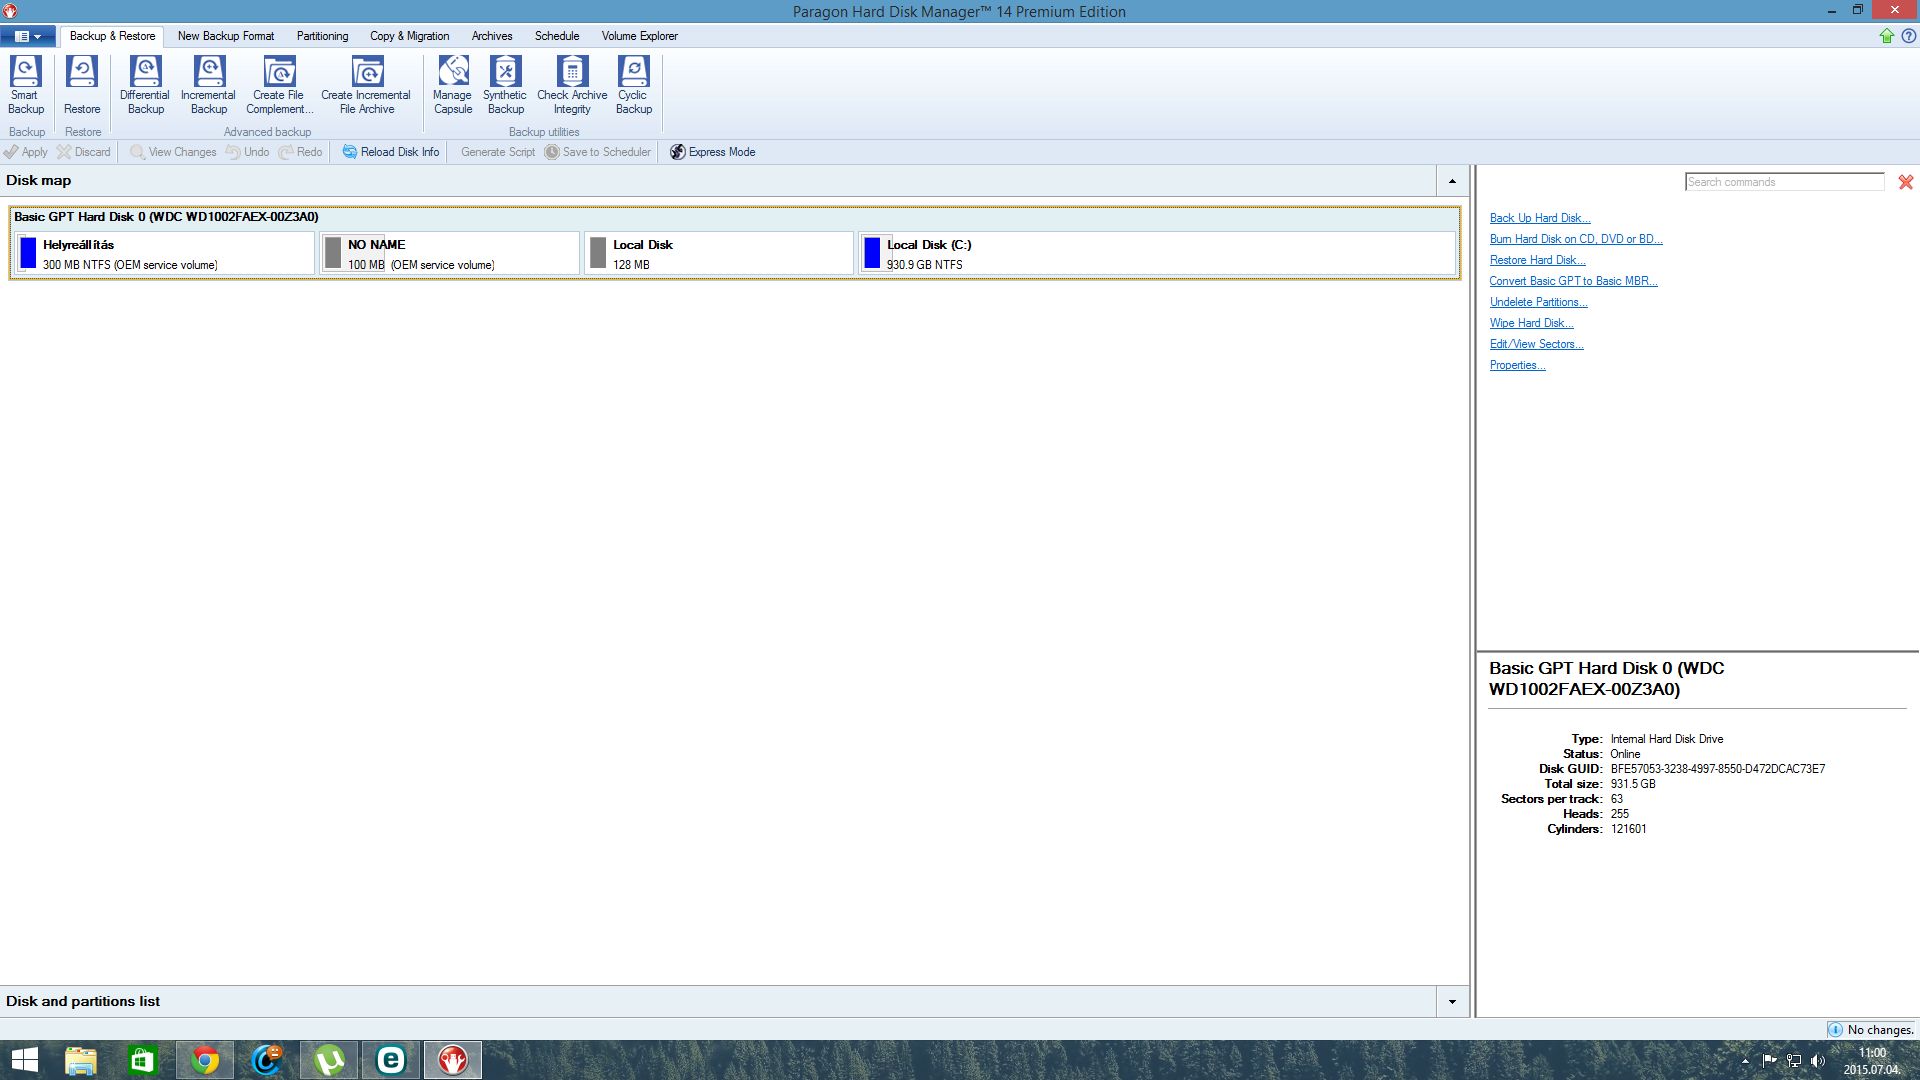Clear search with red X icon
Image resolution: width=1920 pixels, height=1080 pixels.
coord(1906,182)
